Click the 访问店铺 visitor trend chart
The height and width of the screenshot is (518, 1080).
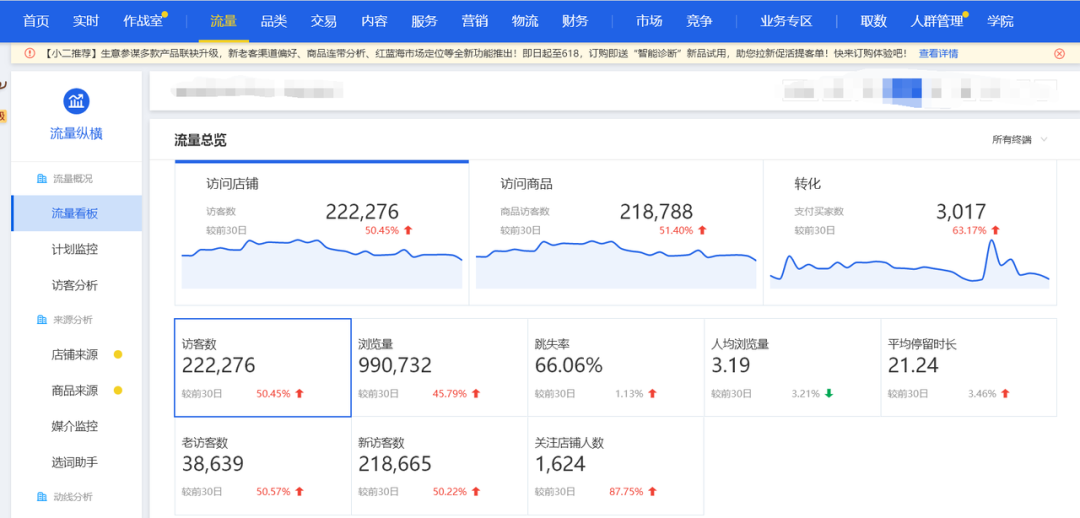click(x=322, y=263)
